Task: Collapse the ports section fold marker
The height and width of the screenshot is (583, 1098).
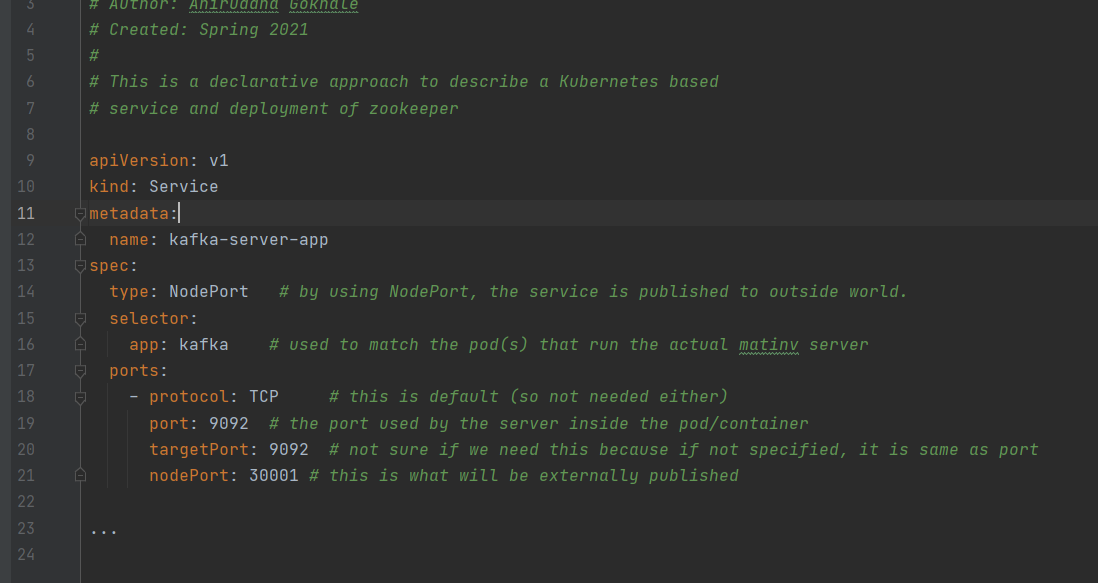Action: click(x=80, y=371)
